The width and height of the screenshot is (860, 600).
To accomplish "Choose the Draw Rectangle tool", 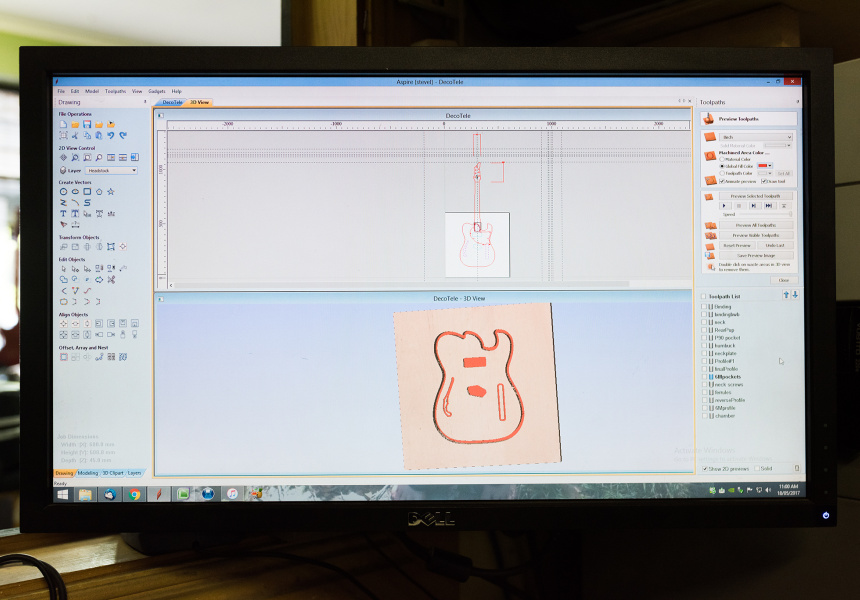I will [x=87, y=191].
